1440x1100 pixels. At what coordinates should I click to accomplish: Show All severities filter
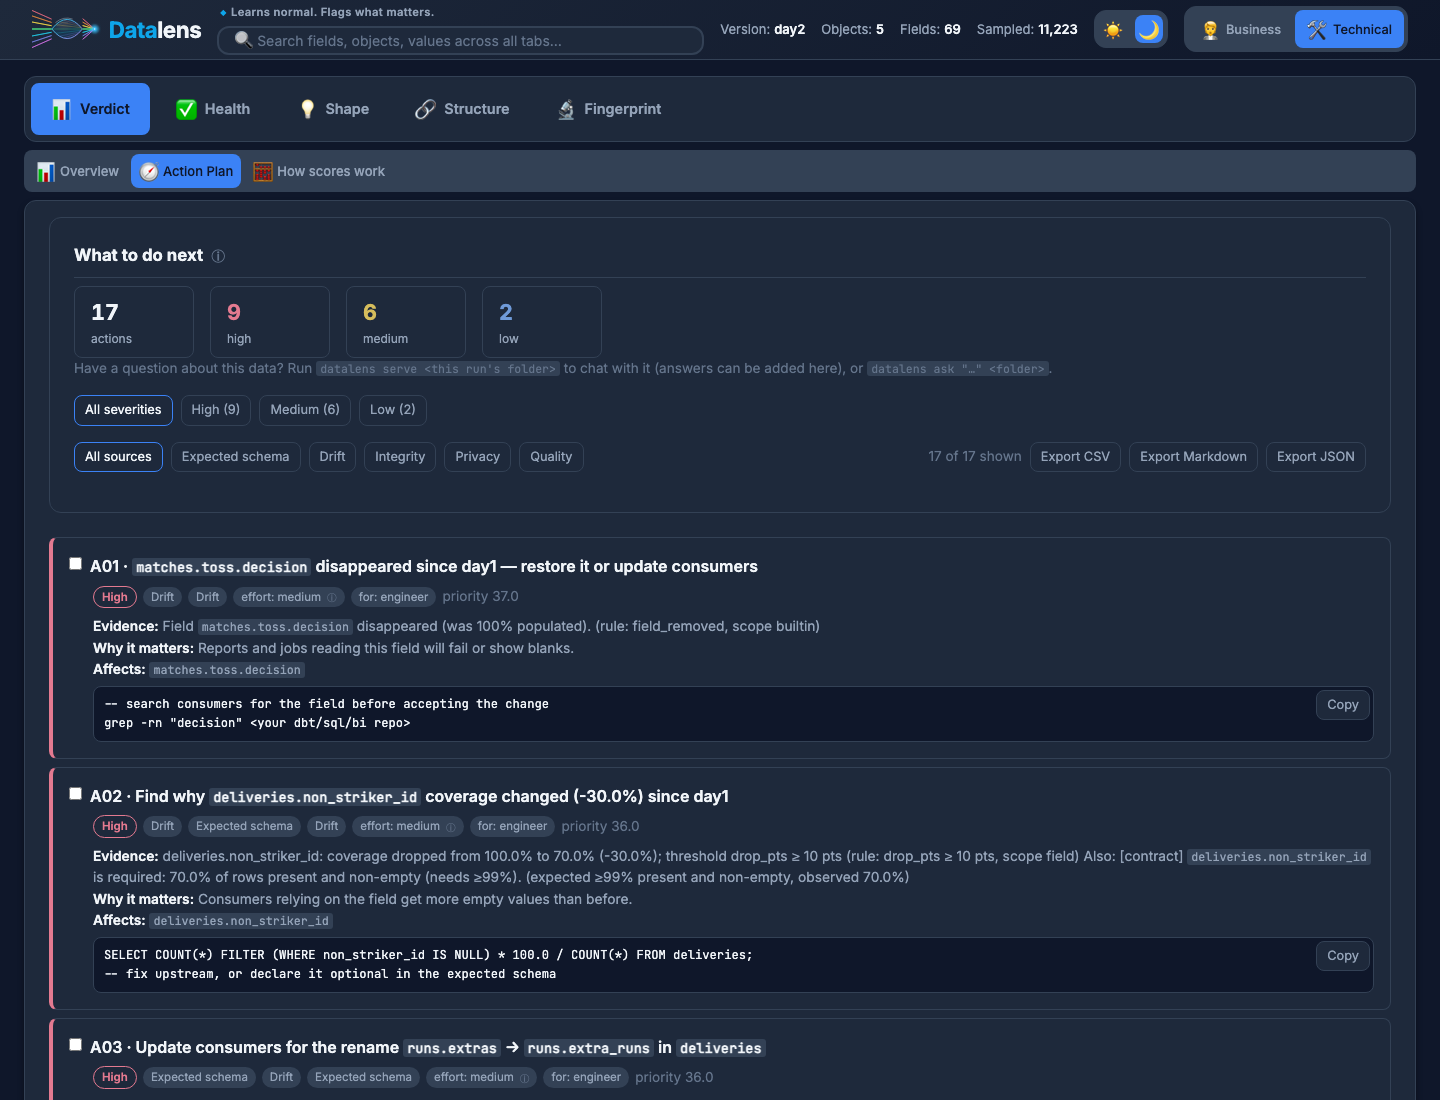coord(123,410)
